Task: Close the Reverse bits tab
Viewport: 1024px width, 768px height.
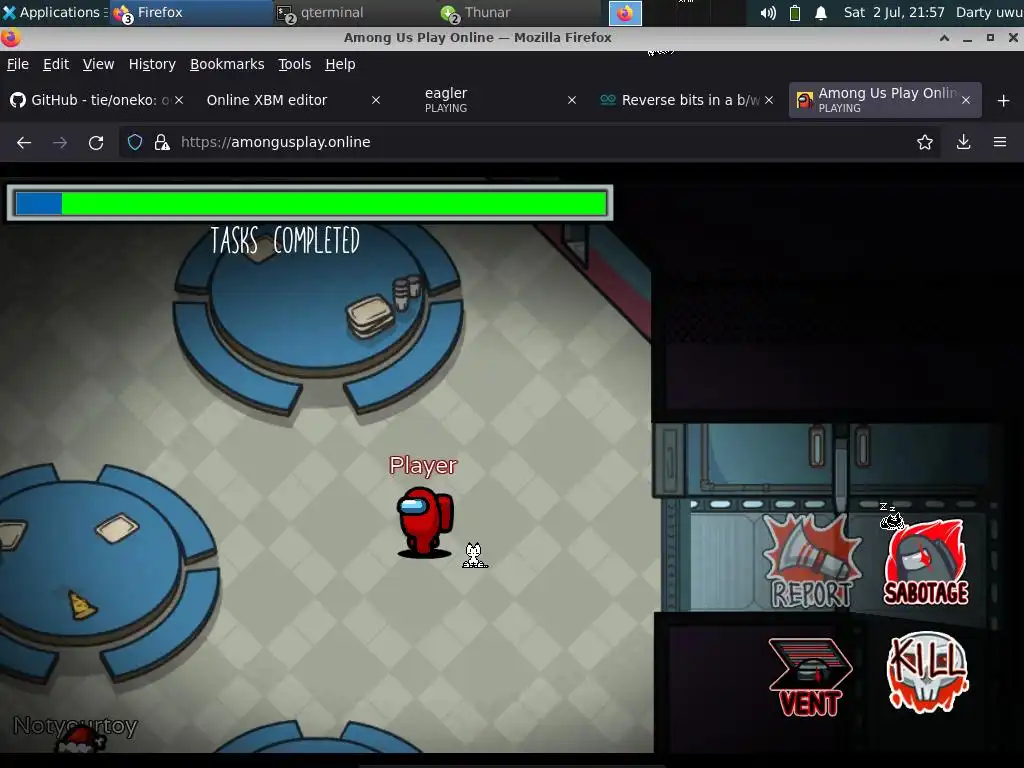Action: point(769,100)
